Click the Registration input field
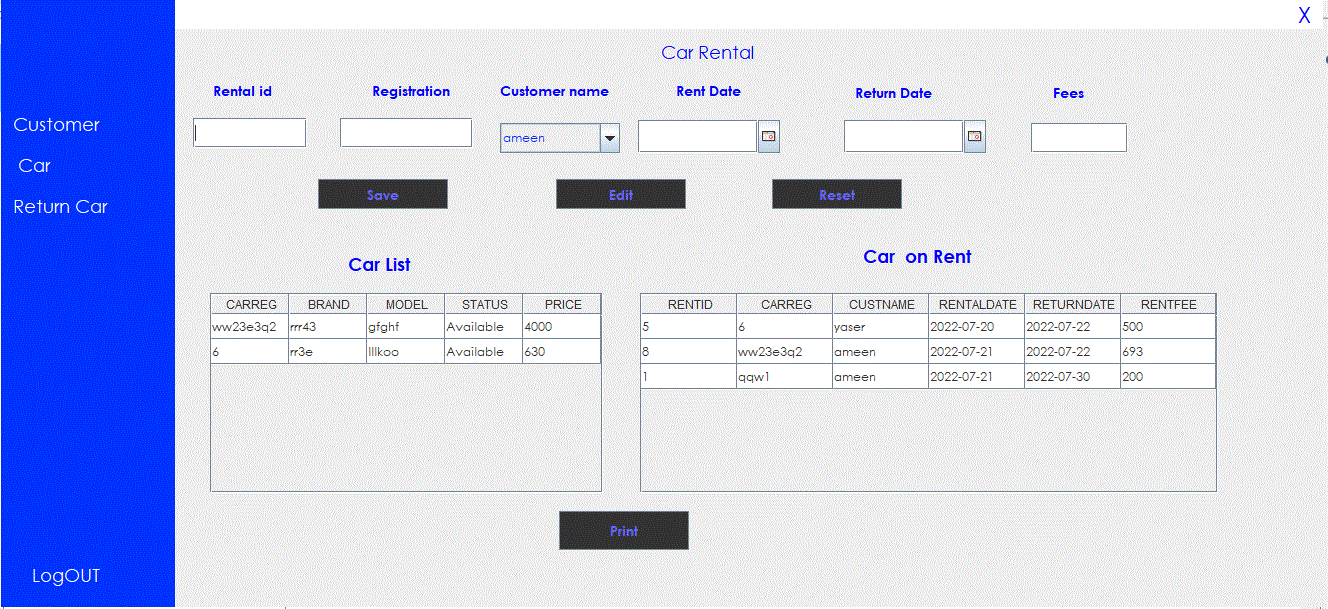 tap(405, 132)
